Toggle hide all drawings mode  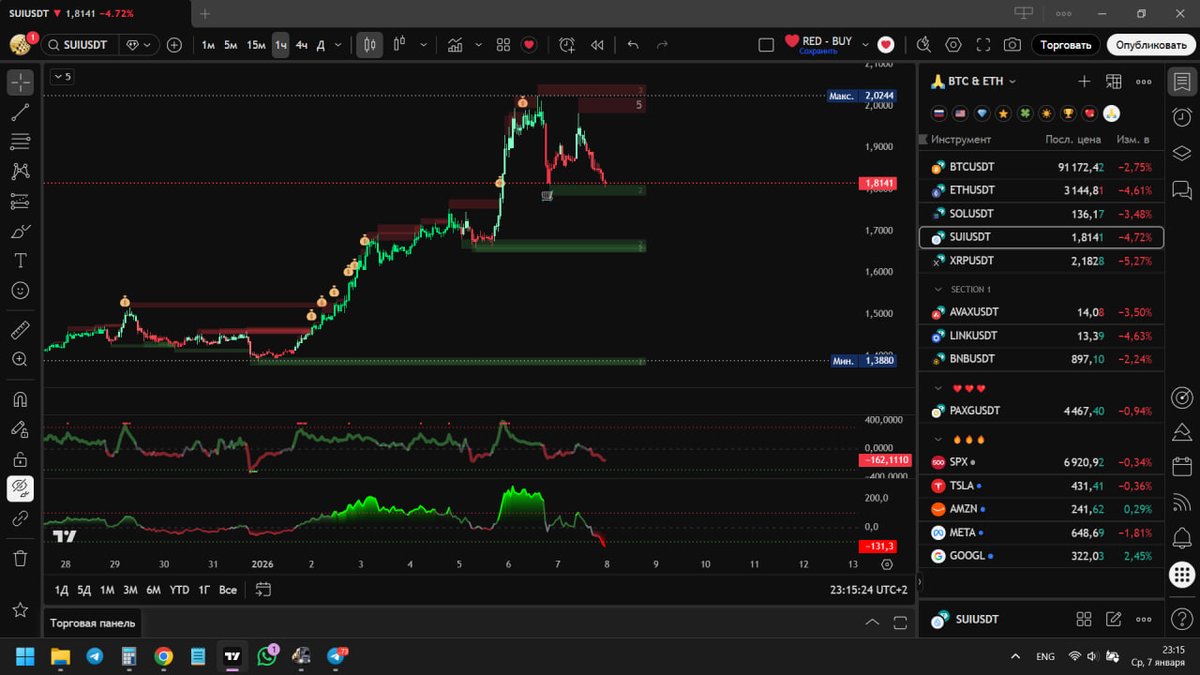point(21,488)
